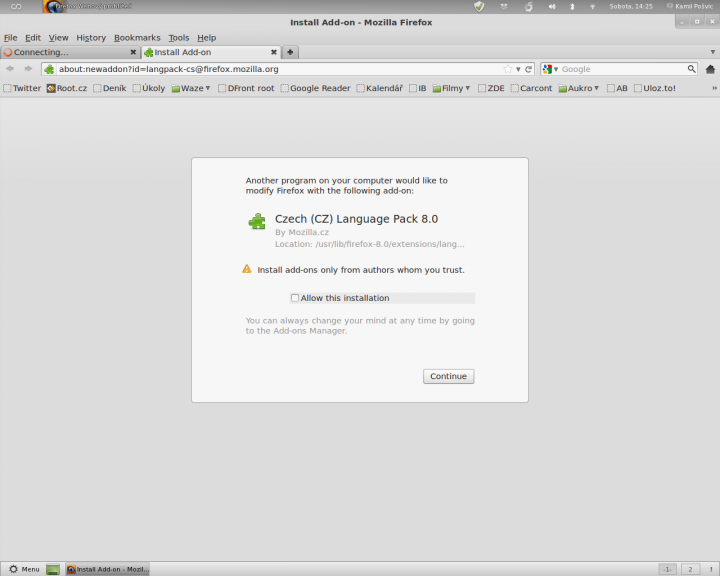Click the yellow warning triangle icon
Screen dimensions: 720x576
(247, 269)
